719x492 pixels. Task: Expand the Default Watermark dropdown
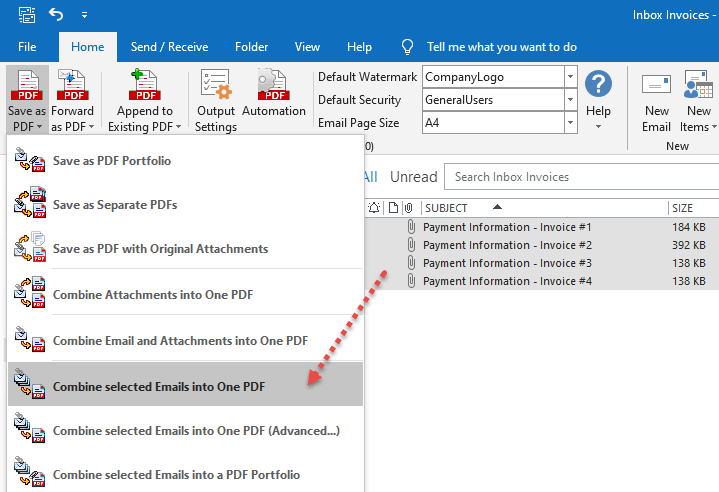(570, 76)
